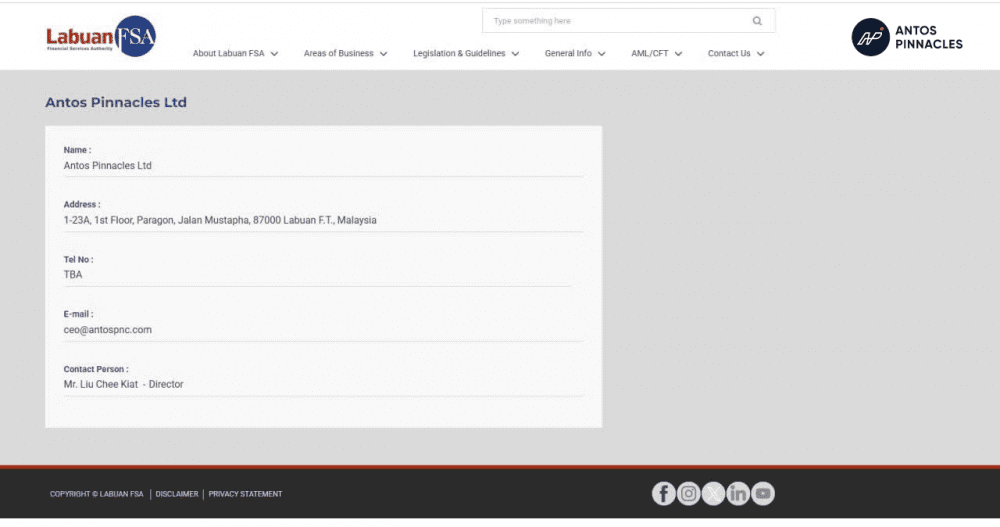Screen dimensions: 1000x527
Task: Open the AML/CFT menu
Action: [x=650, y=54]
